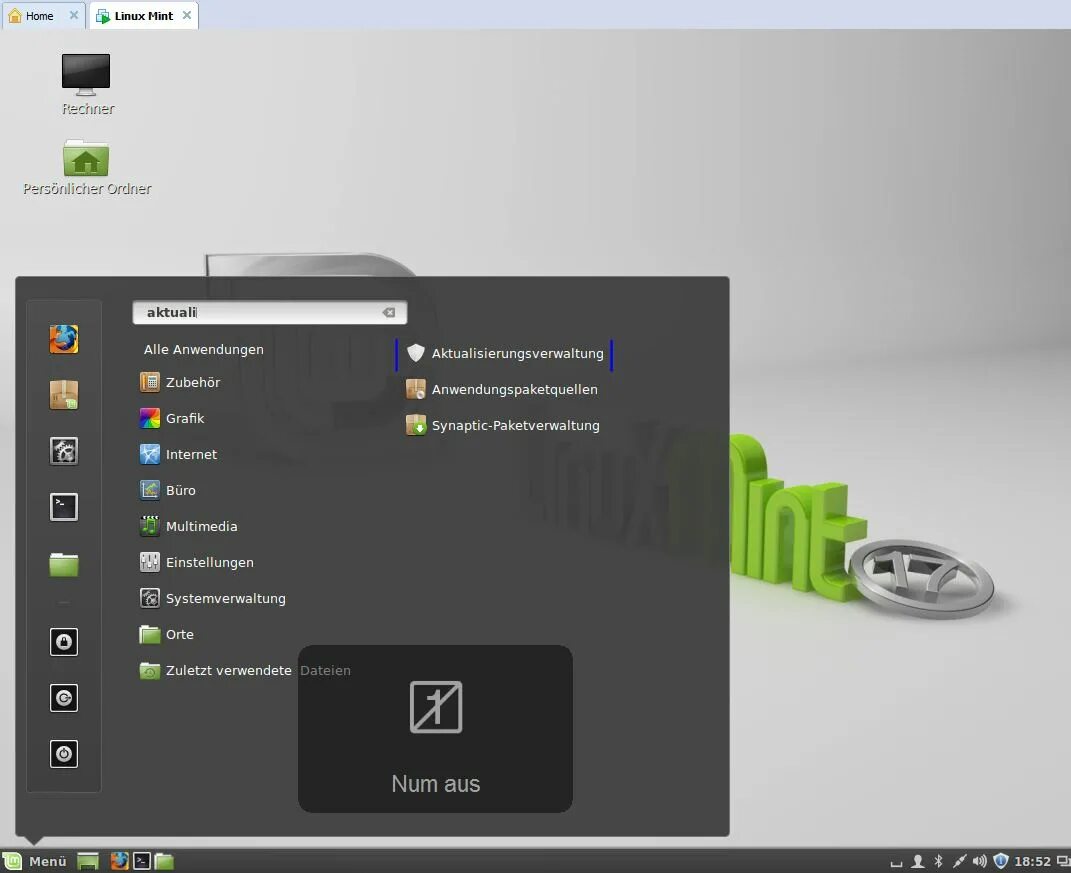Open the Rechner desktop icon

(x=87, y=85)
